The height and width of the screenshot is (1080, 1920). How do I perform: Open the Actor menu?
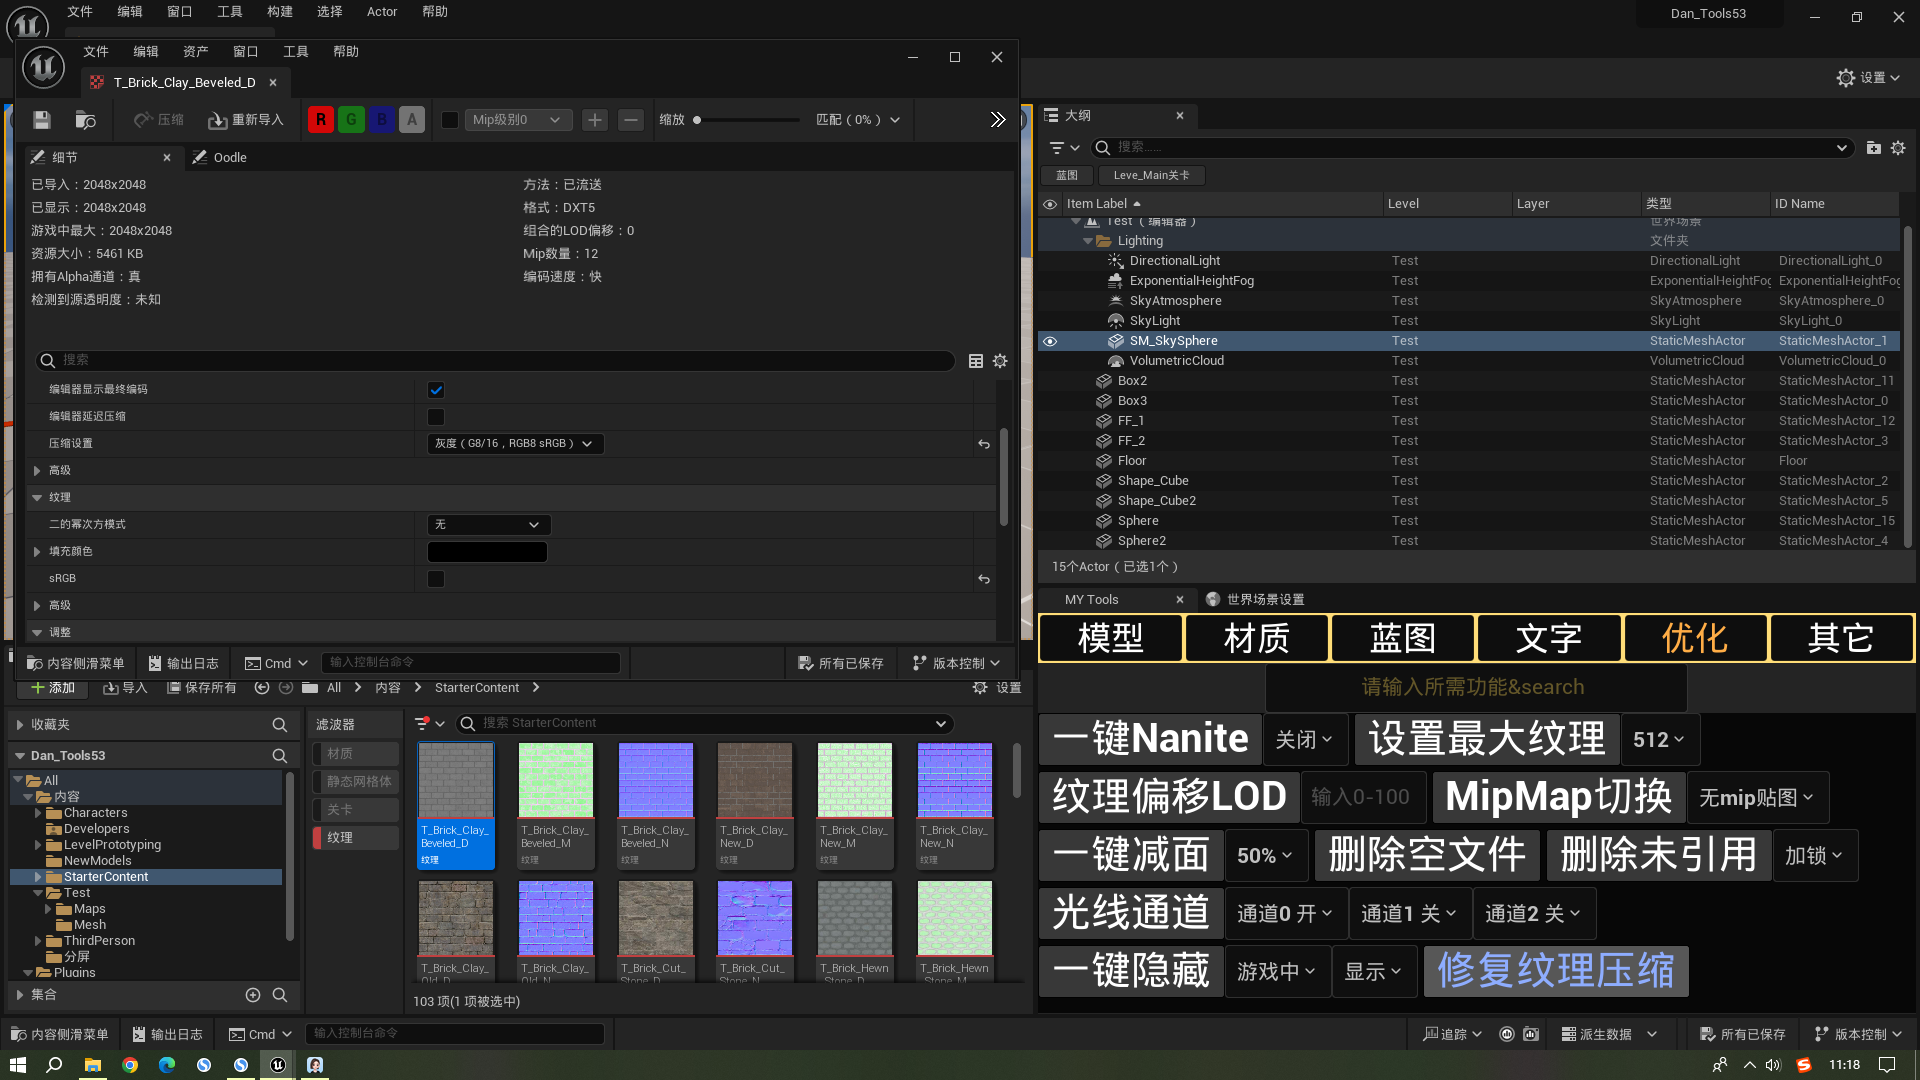[x=382, y=12]
